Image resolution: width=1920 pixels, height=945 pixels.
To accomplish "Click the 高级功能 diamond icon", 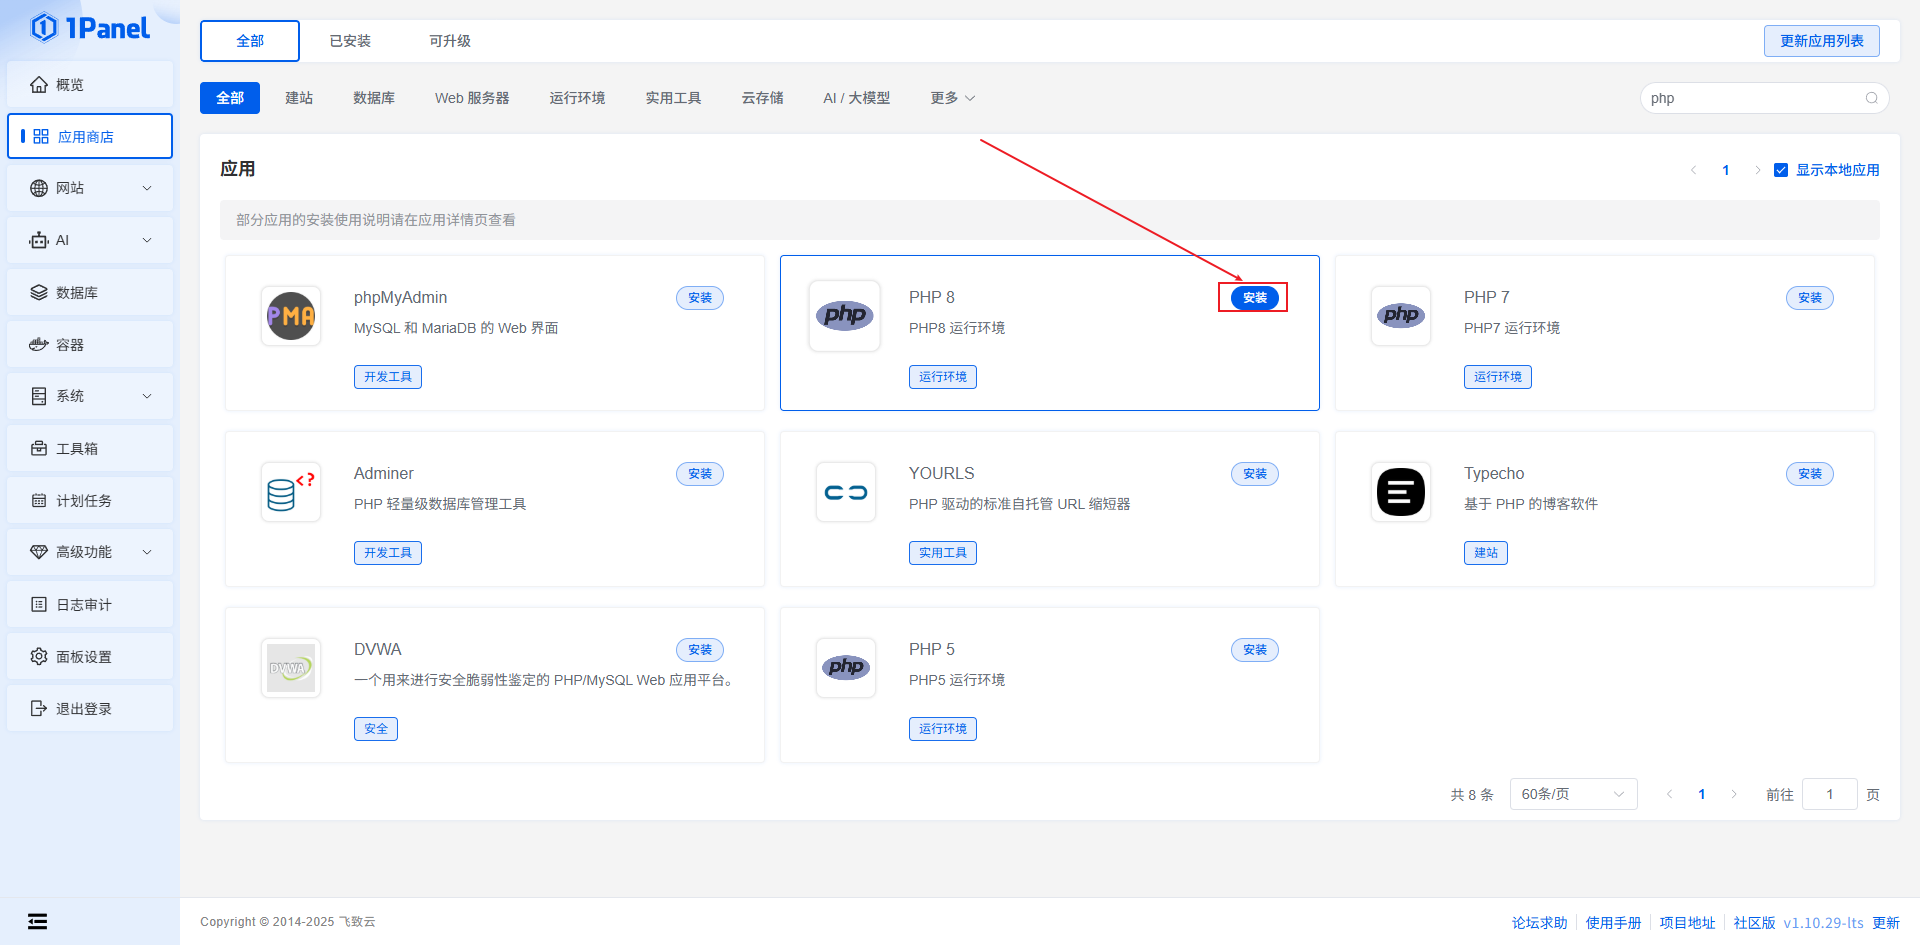I will [x=39, y=552].
